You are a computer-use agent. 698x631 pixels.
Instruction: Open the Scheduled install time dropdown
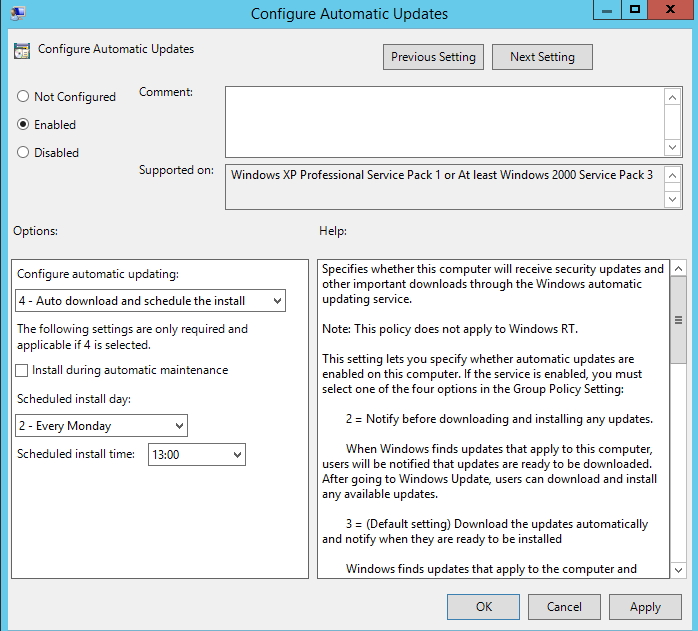197,454
